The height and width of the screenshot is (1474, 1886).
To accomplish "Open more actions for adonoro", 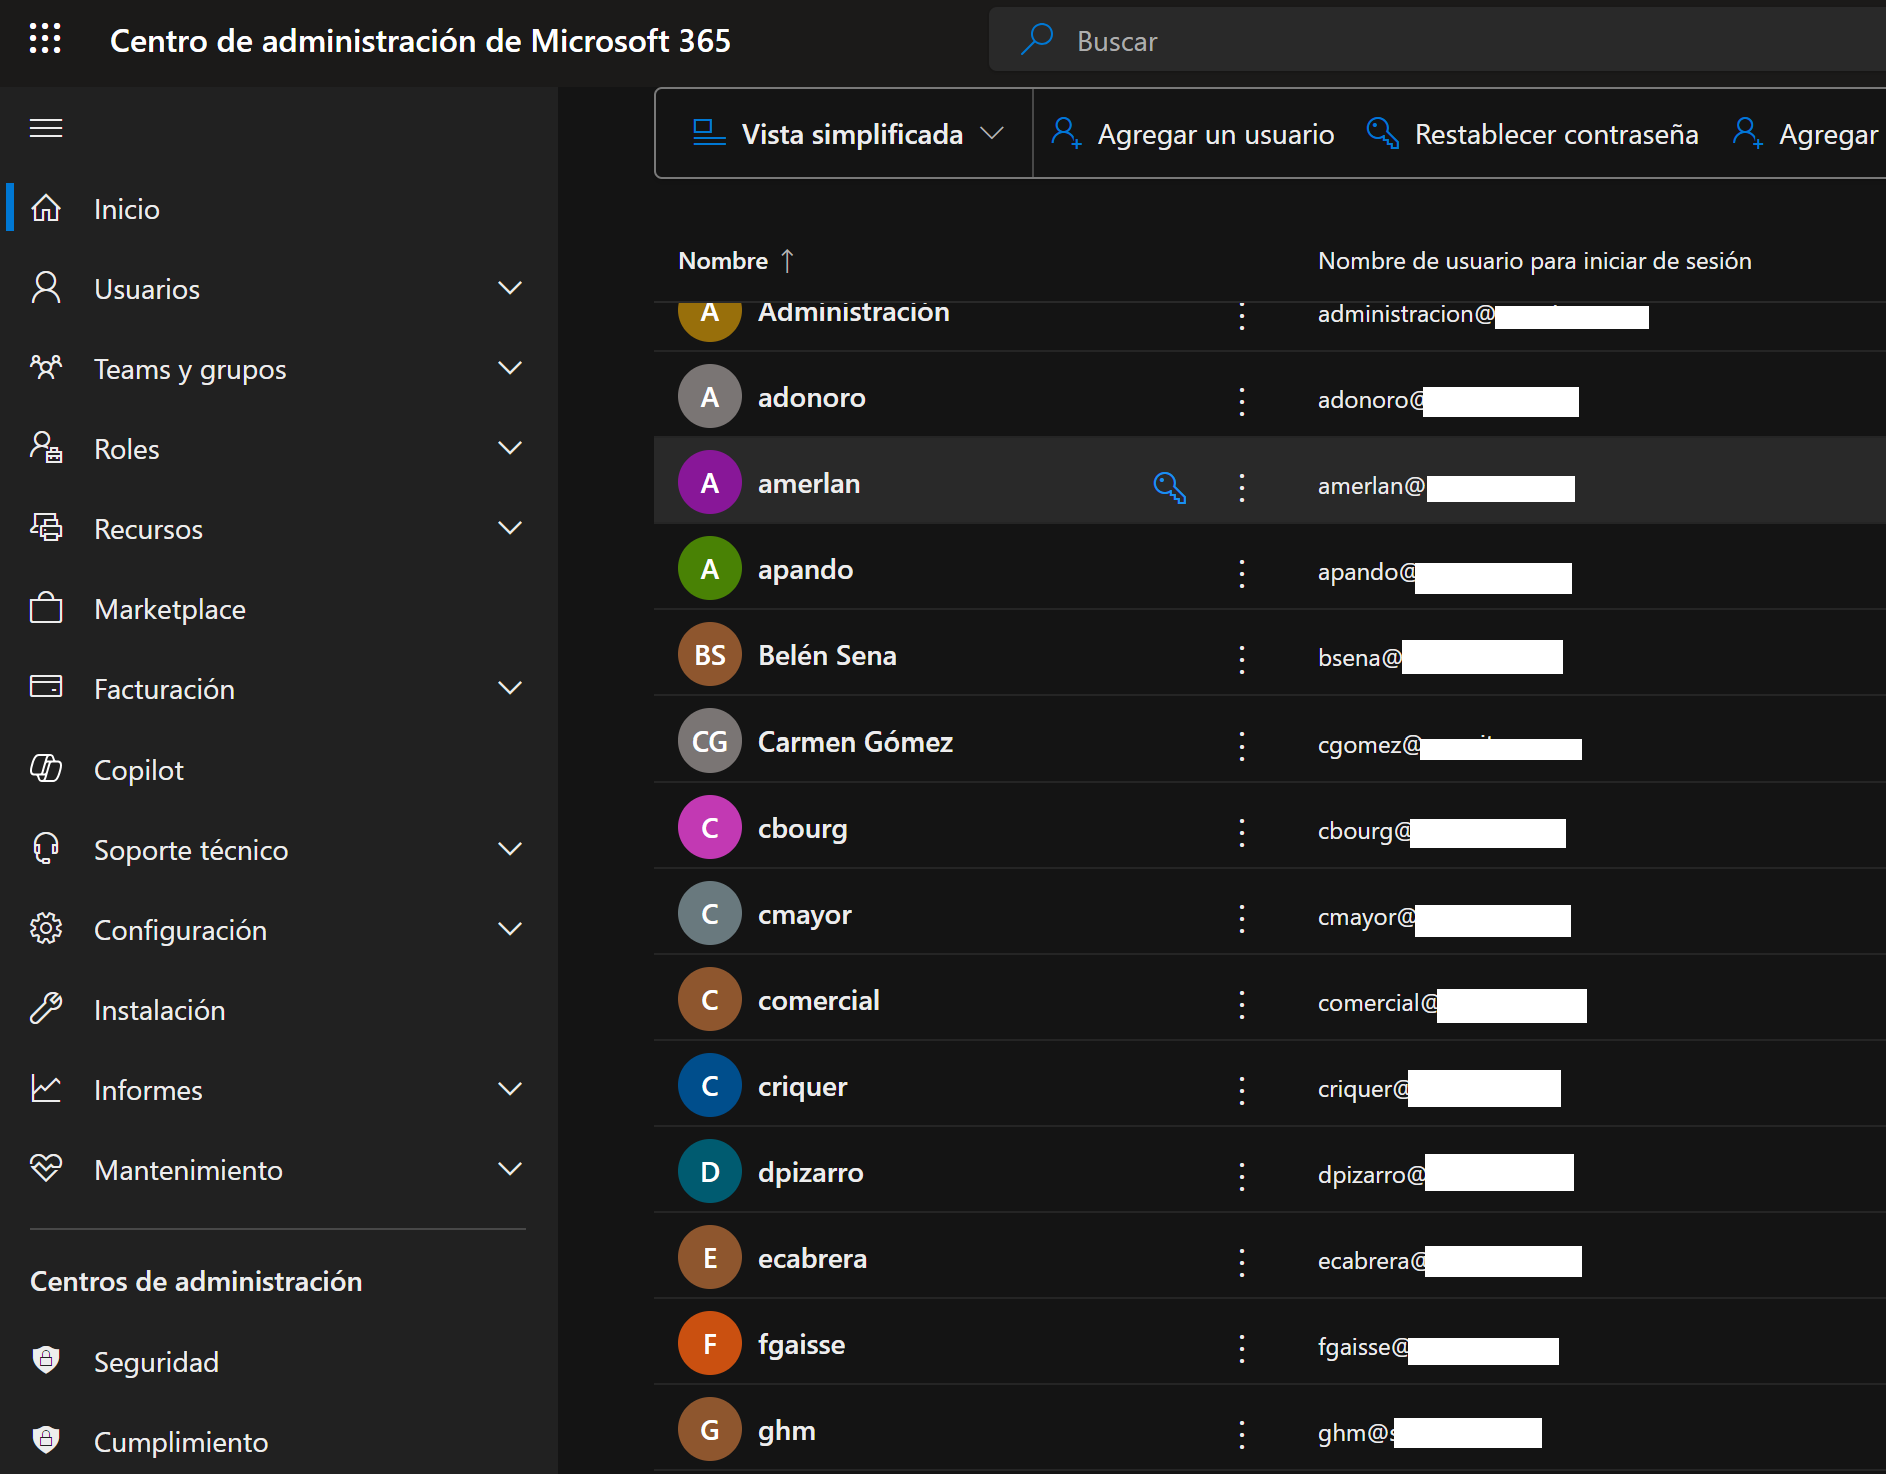I will (x=1242, y=401).
